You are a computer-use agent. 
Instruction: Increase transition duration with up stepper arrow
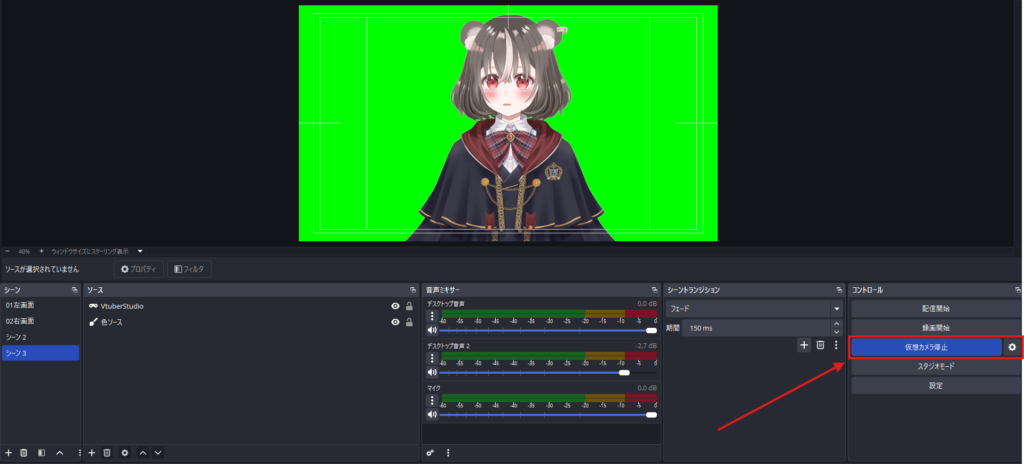(837, 323)
